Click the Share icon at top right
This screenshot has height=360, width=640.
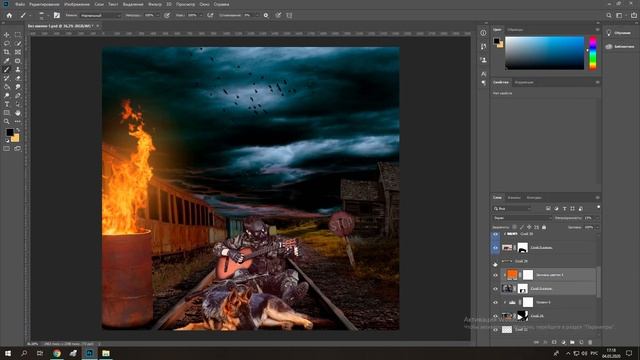tap(634, 15)
